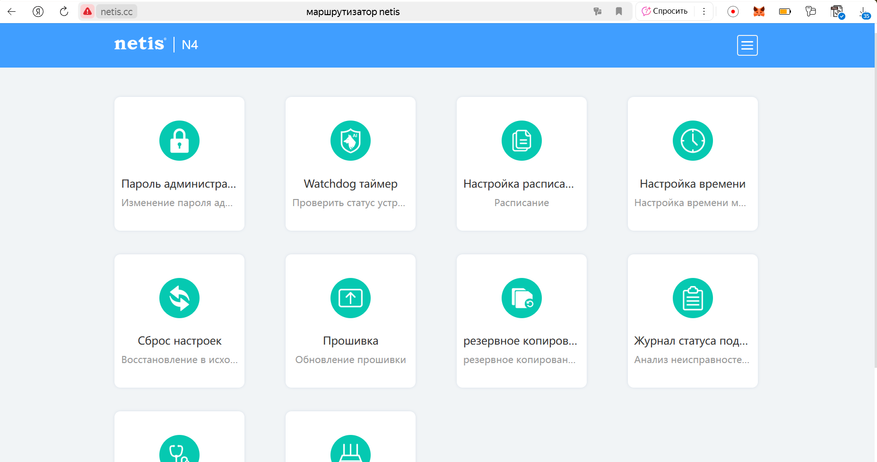Click the Сброс настроек title

pos(180,341)
